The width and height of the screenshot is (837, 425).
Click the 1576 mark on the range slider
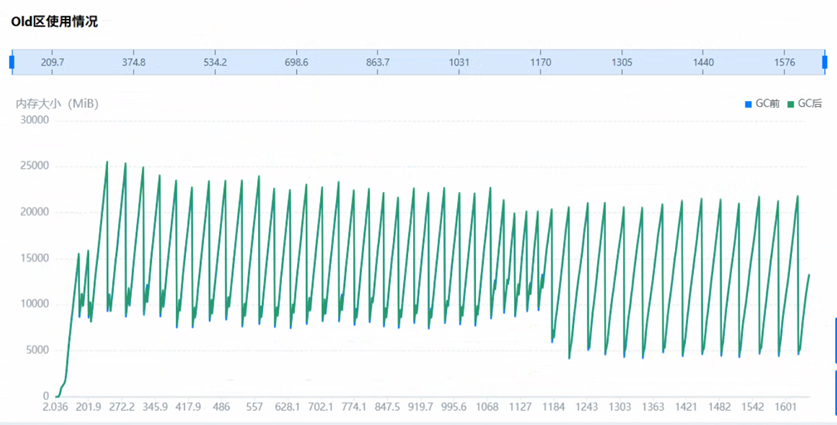click(x=784, y=62)
